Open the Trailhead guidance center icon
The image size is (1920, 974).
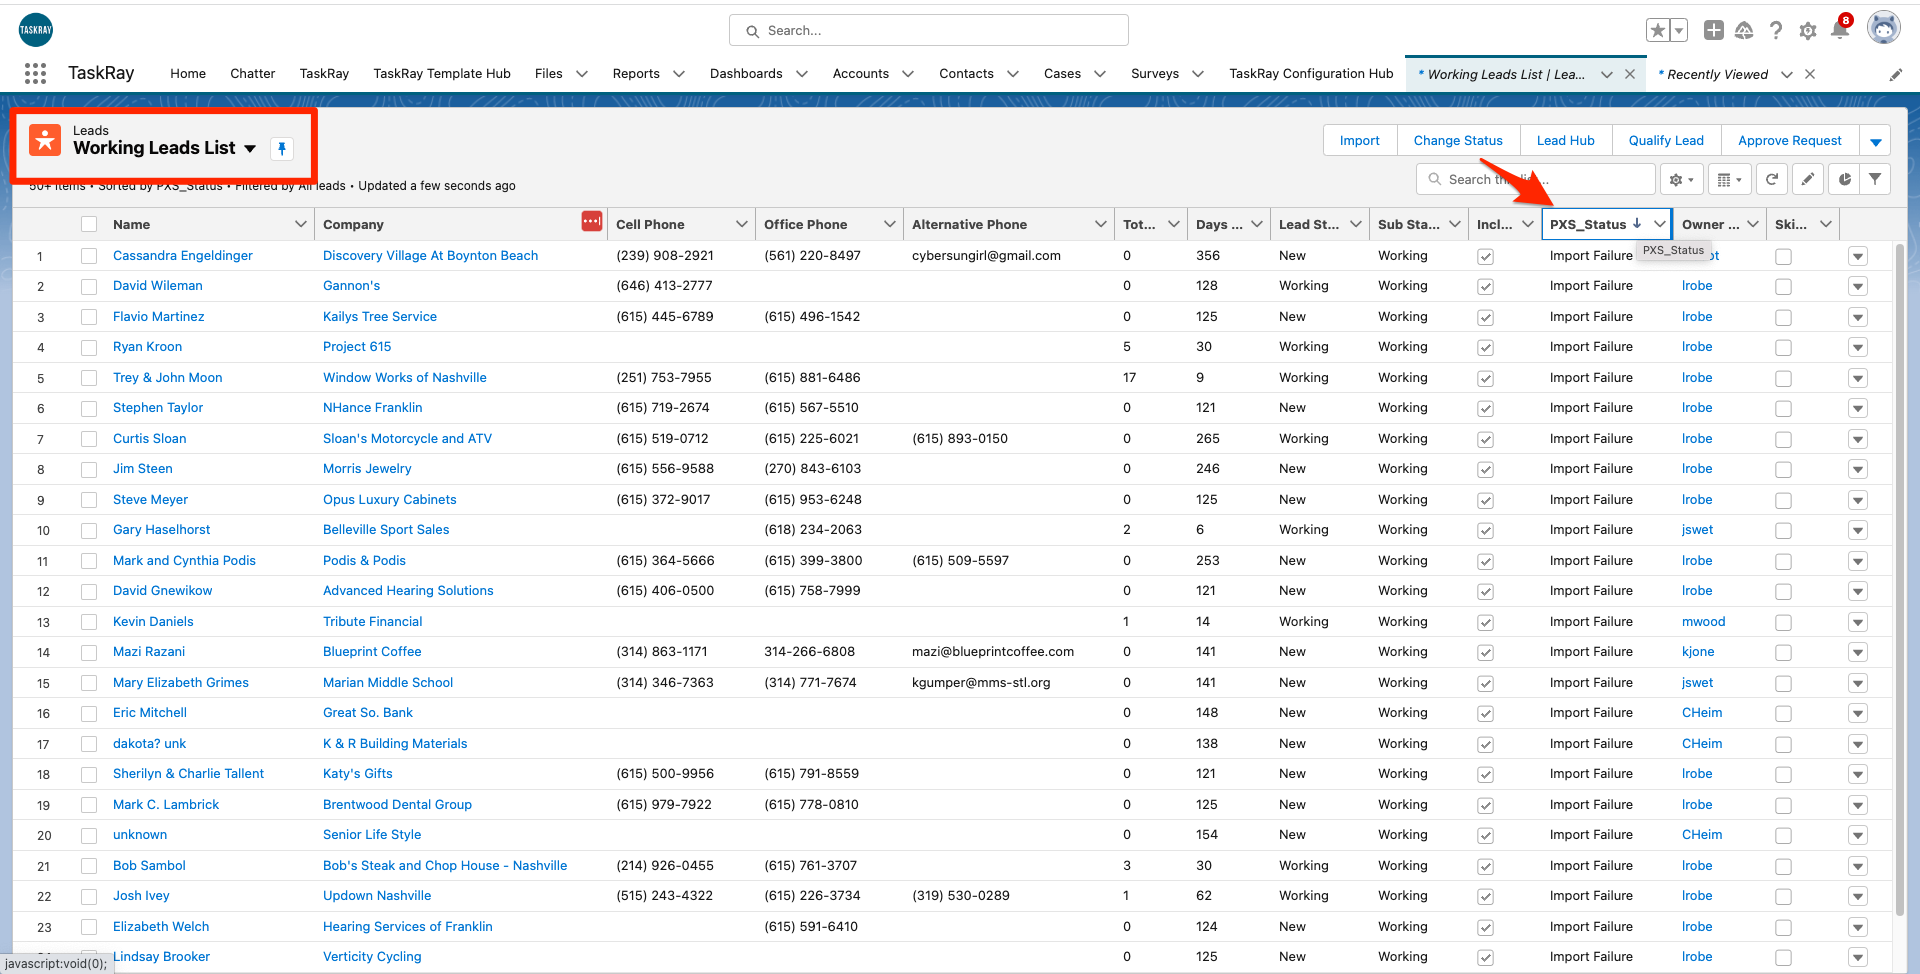1744,31
